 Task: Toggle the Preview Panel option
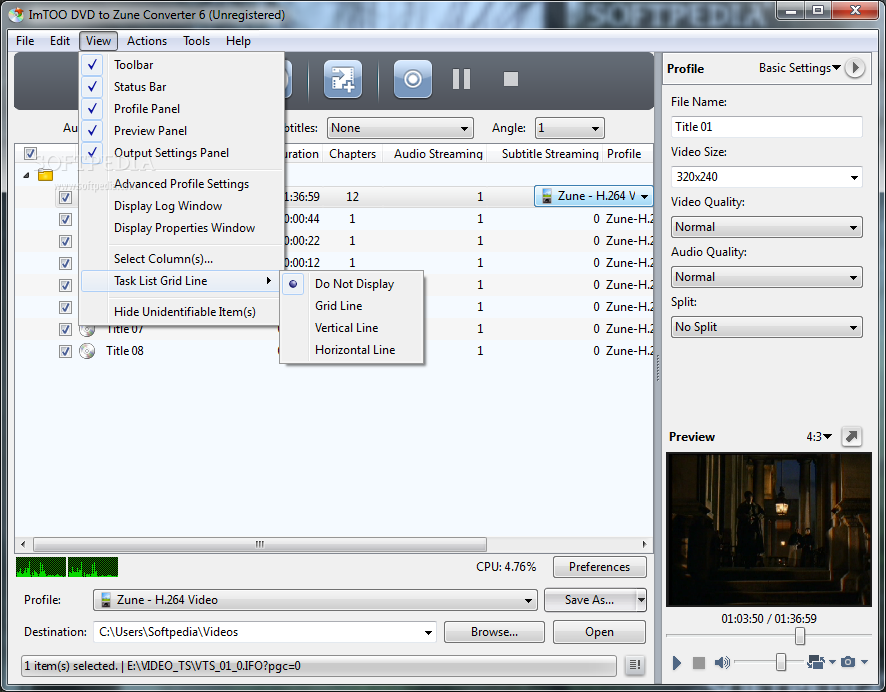(181, 131)
